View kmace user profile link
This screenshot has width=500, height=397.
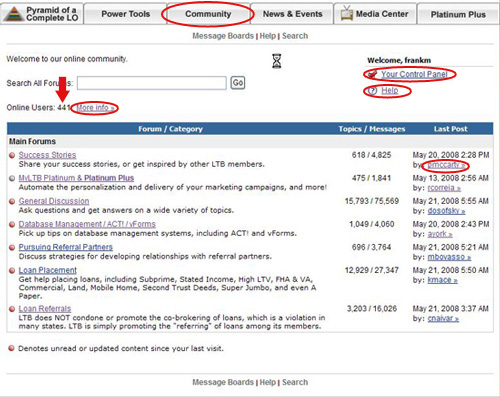point(443,280)
